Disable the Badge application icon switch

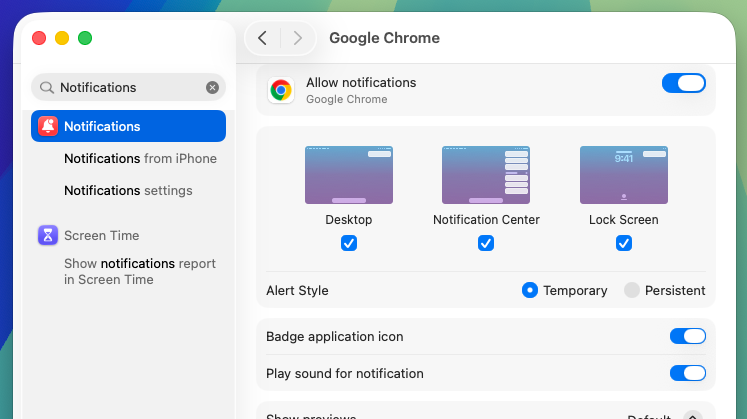[688, 336]
